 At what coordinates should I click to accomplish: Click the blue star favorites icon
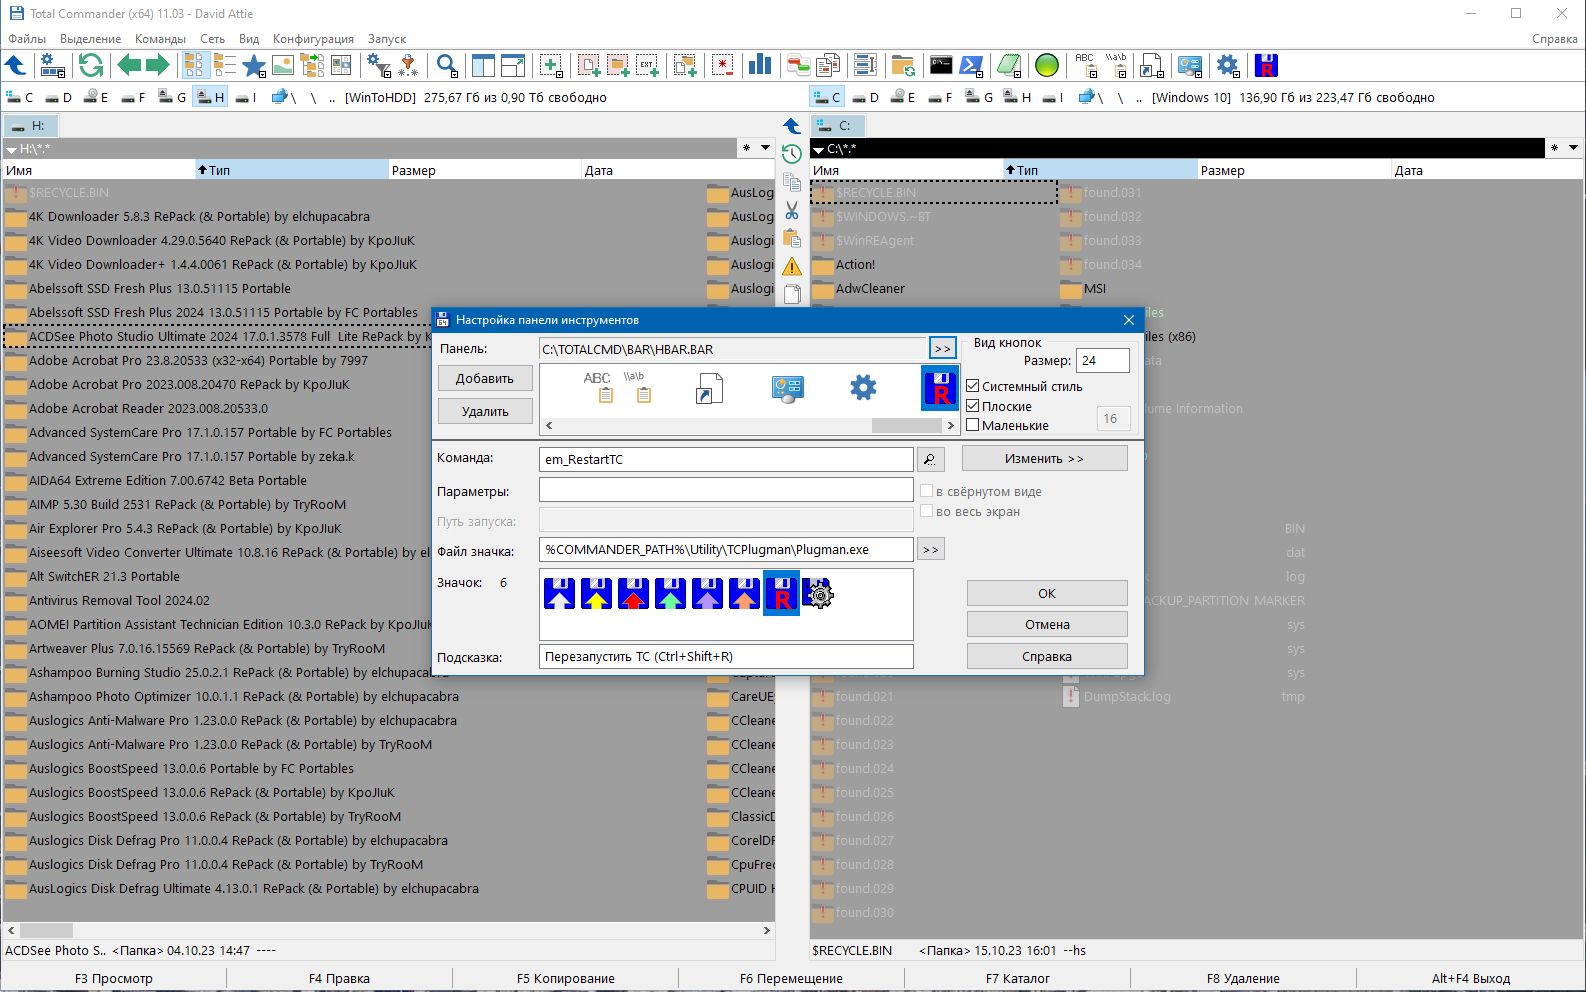(x=254, y=66)
